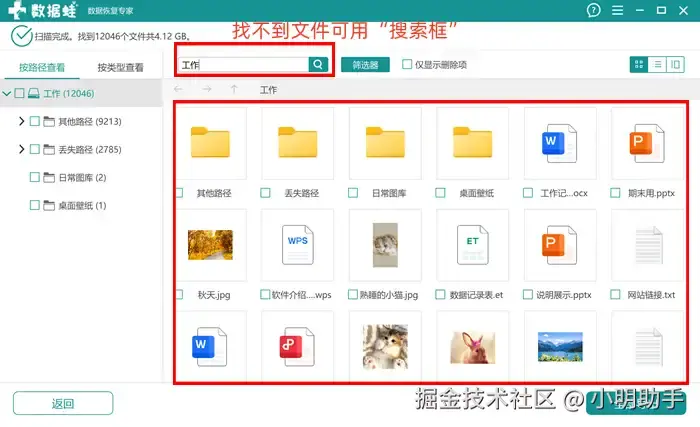Click the kitten photo in bottom row
Viewport: 700px width, 427px height.
click(x=385, y=347)
